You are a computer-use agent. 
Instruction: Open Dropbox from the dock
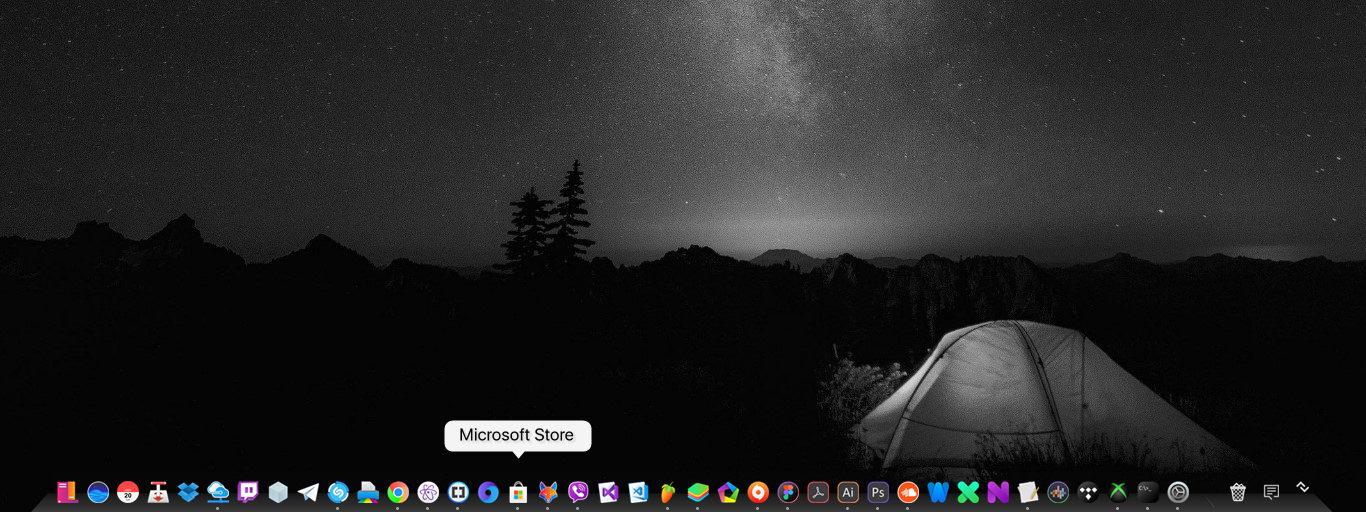point(188,492)
